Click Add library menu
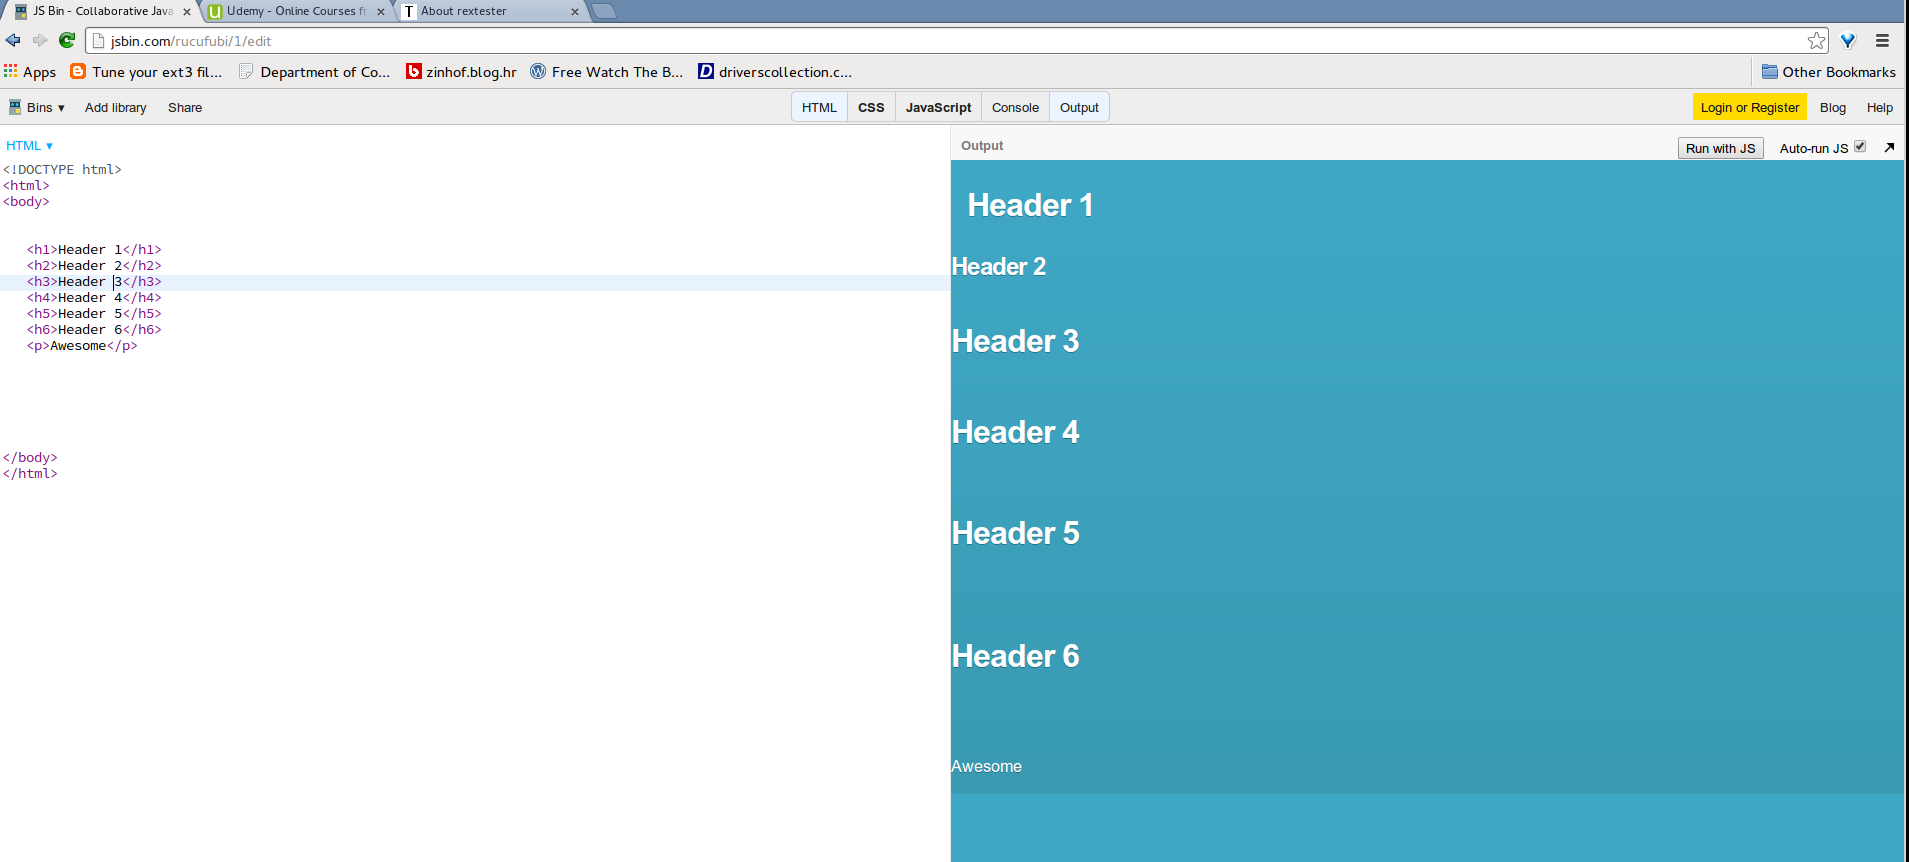Image resolution: width=1909 pixels, height=862 pixels. pyautogui.click(x=116, y=107)
